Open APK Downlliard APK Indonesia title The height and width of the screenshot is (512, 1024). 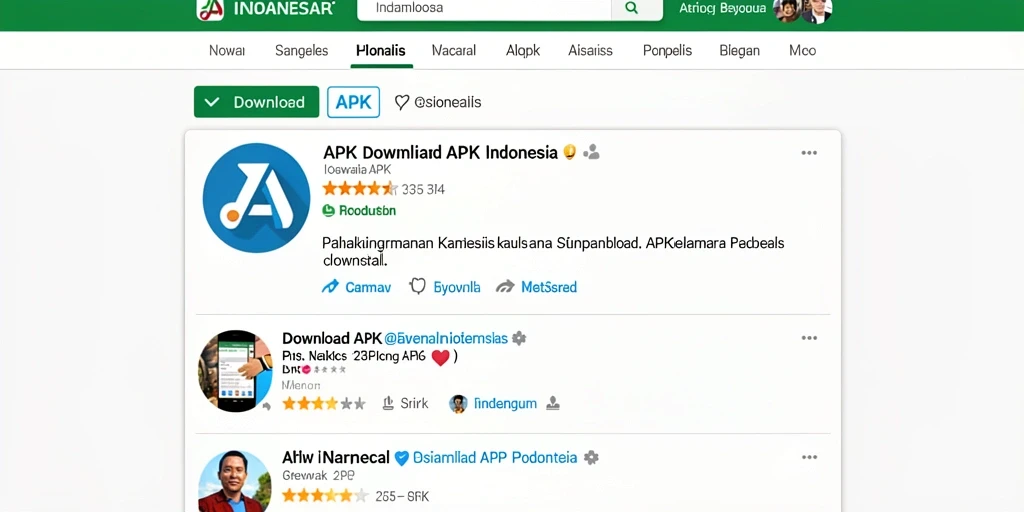click(x=440, y=152)
